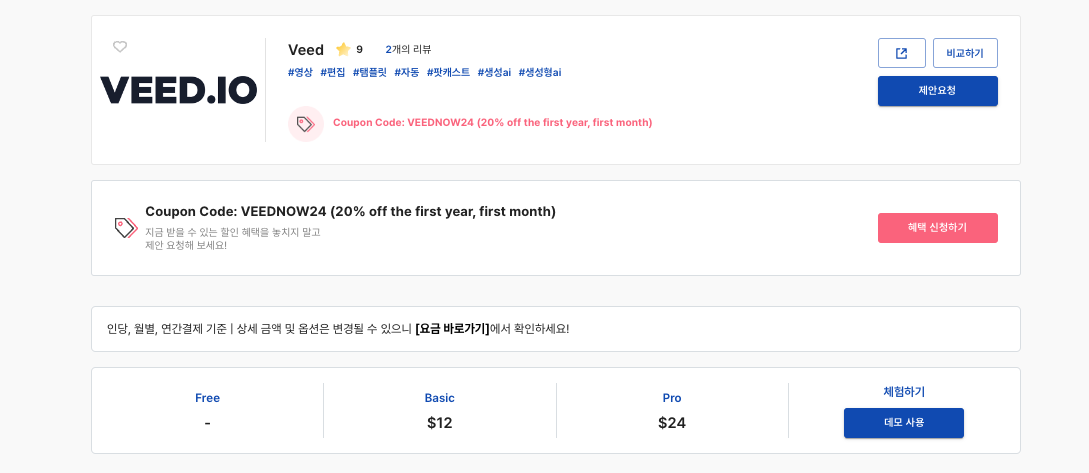Image resolution: width=1089 pixels, height=473 pixels.
Task: Click the 혜택 신청하기 button
Action: pyautogui.click(x=937, y=228)
